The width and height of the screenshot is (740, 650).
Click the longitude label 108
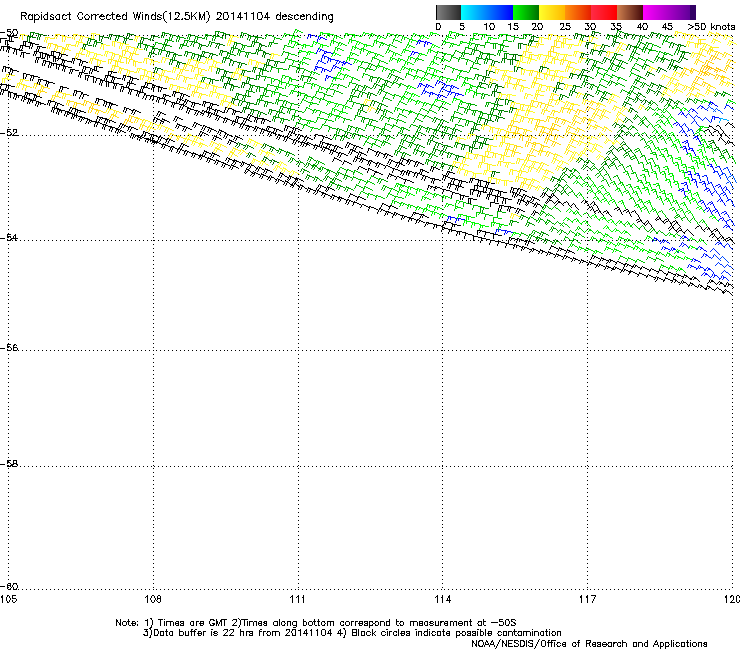[153, 599]
